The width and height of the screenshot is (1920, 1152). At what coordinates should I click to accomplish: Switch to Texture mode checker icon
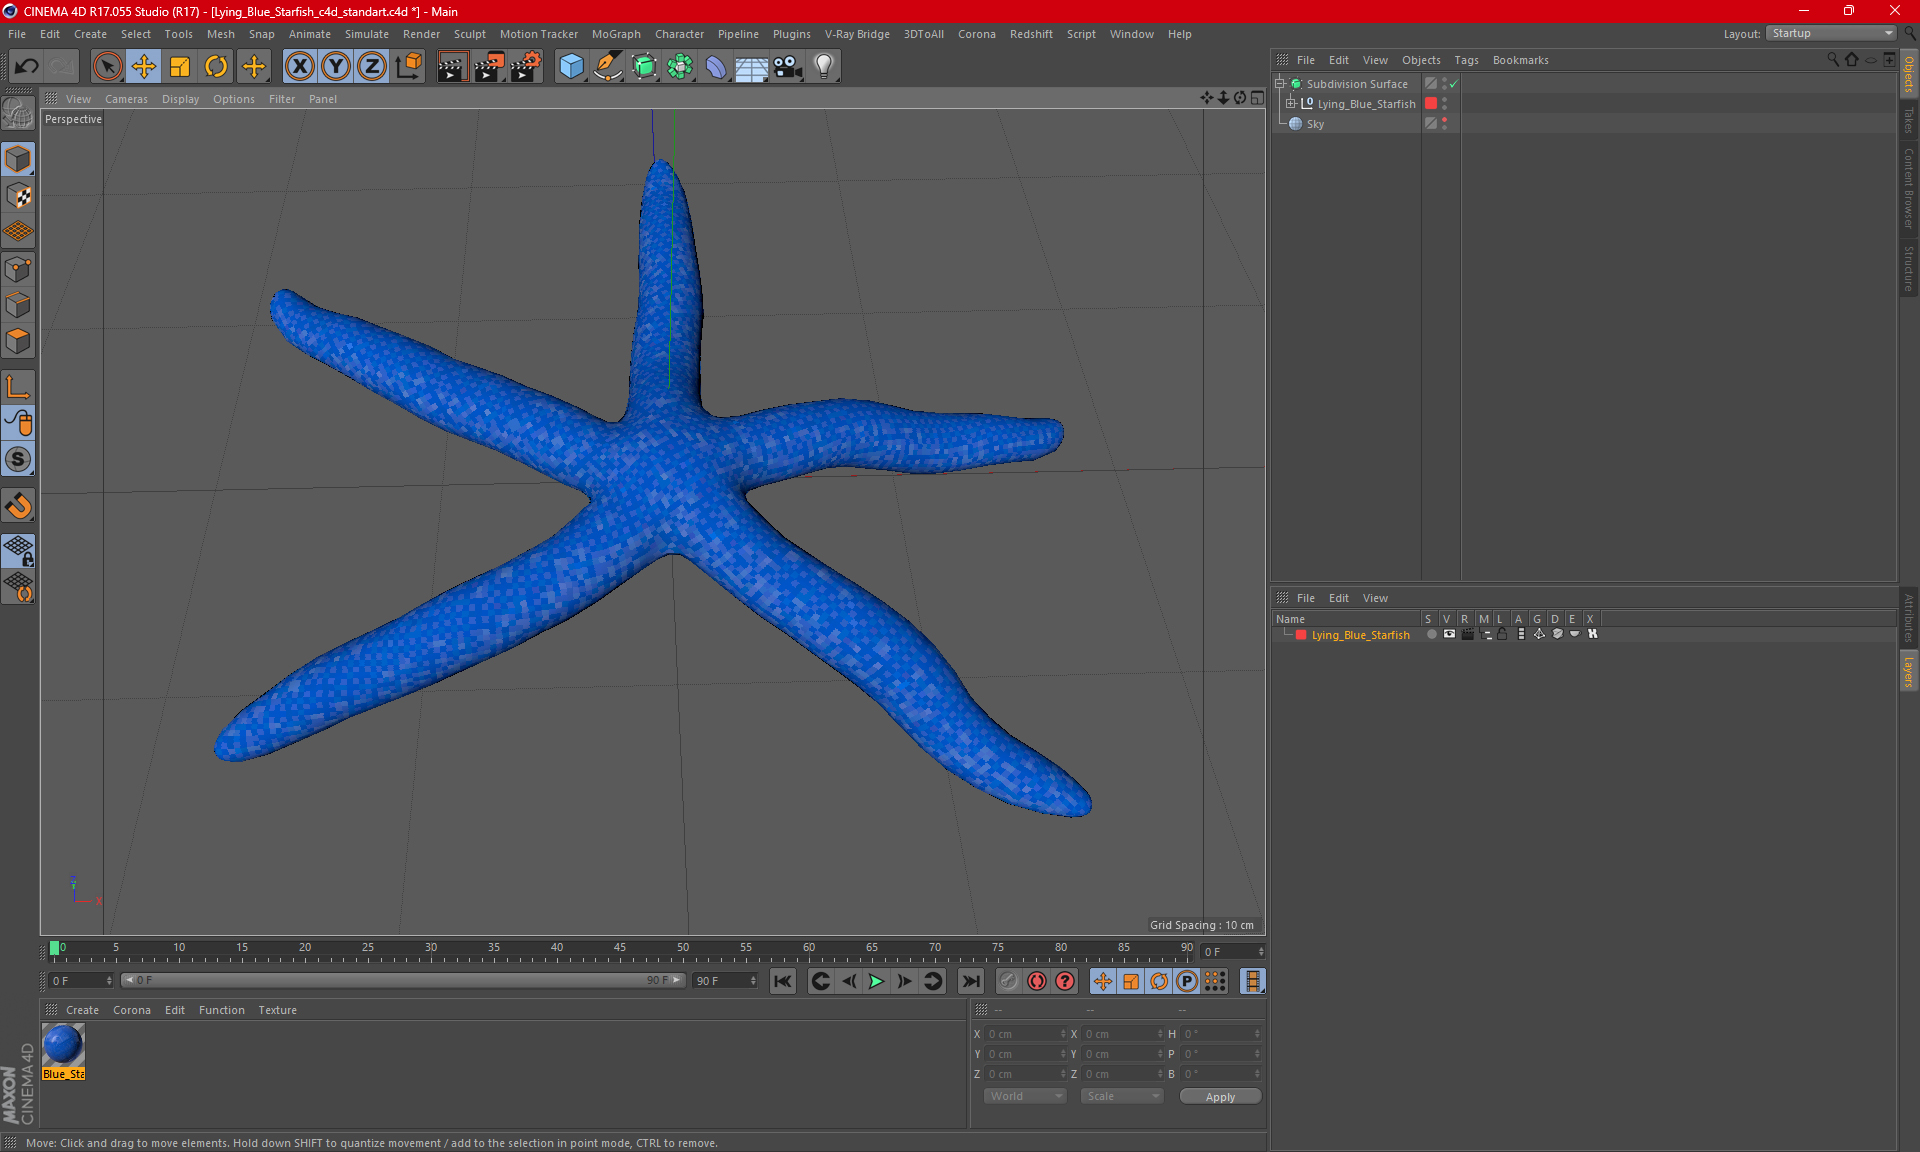18,196
